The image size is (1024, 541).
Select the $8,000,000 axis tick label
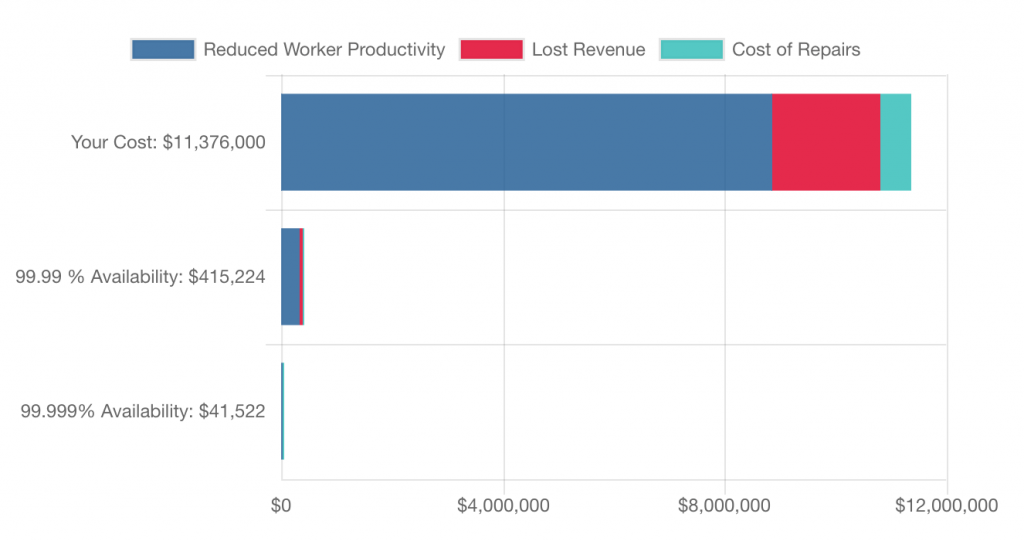[725, 506]
